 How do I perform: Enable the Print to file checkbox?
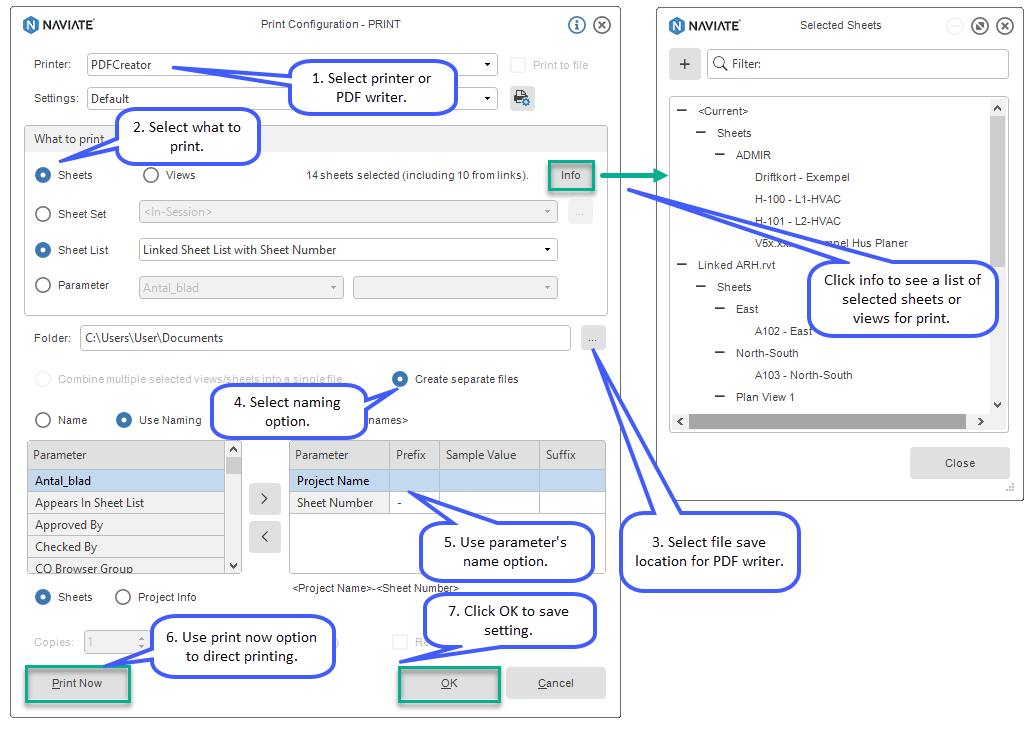[517, 64]
